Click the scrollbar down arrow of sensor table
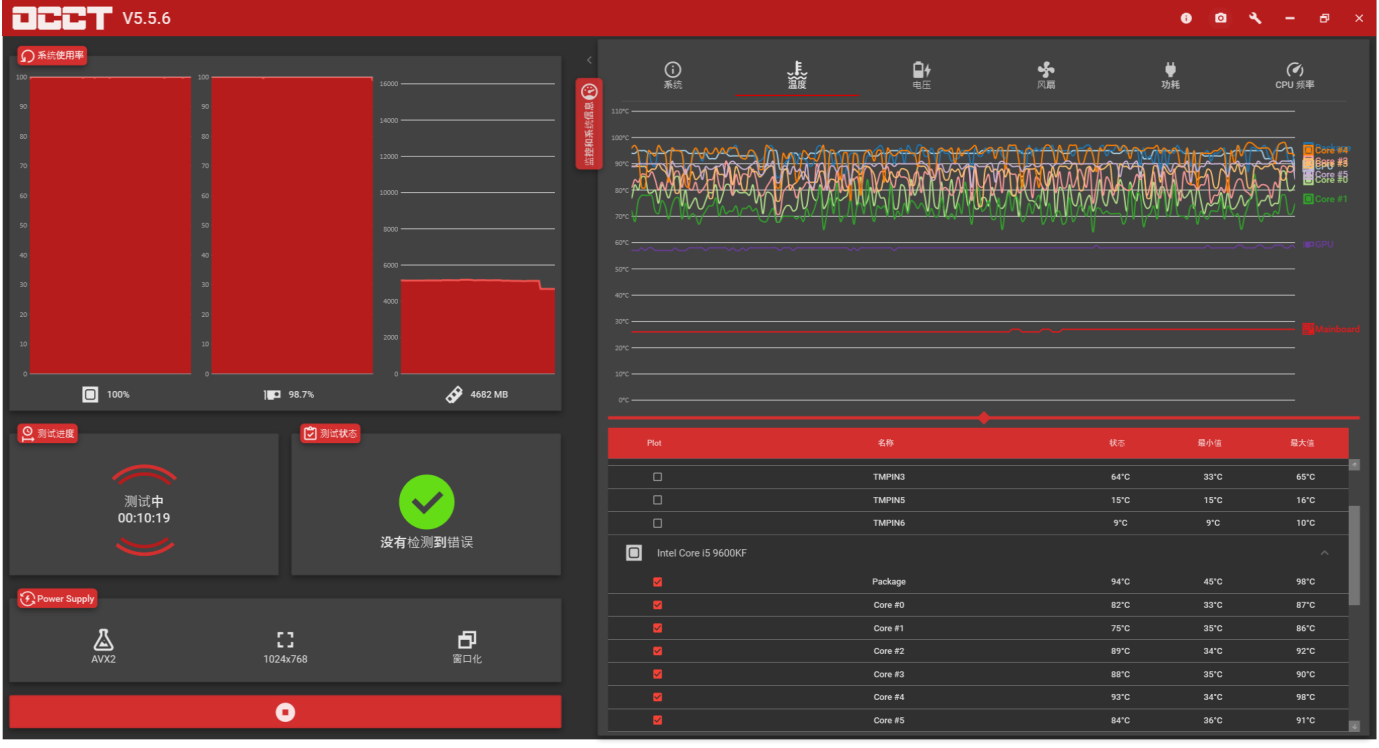1379x748 pixels. coord(1354,726)
